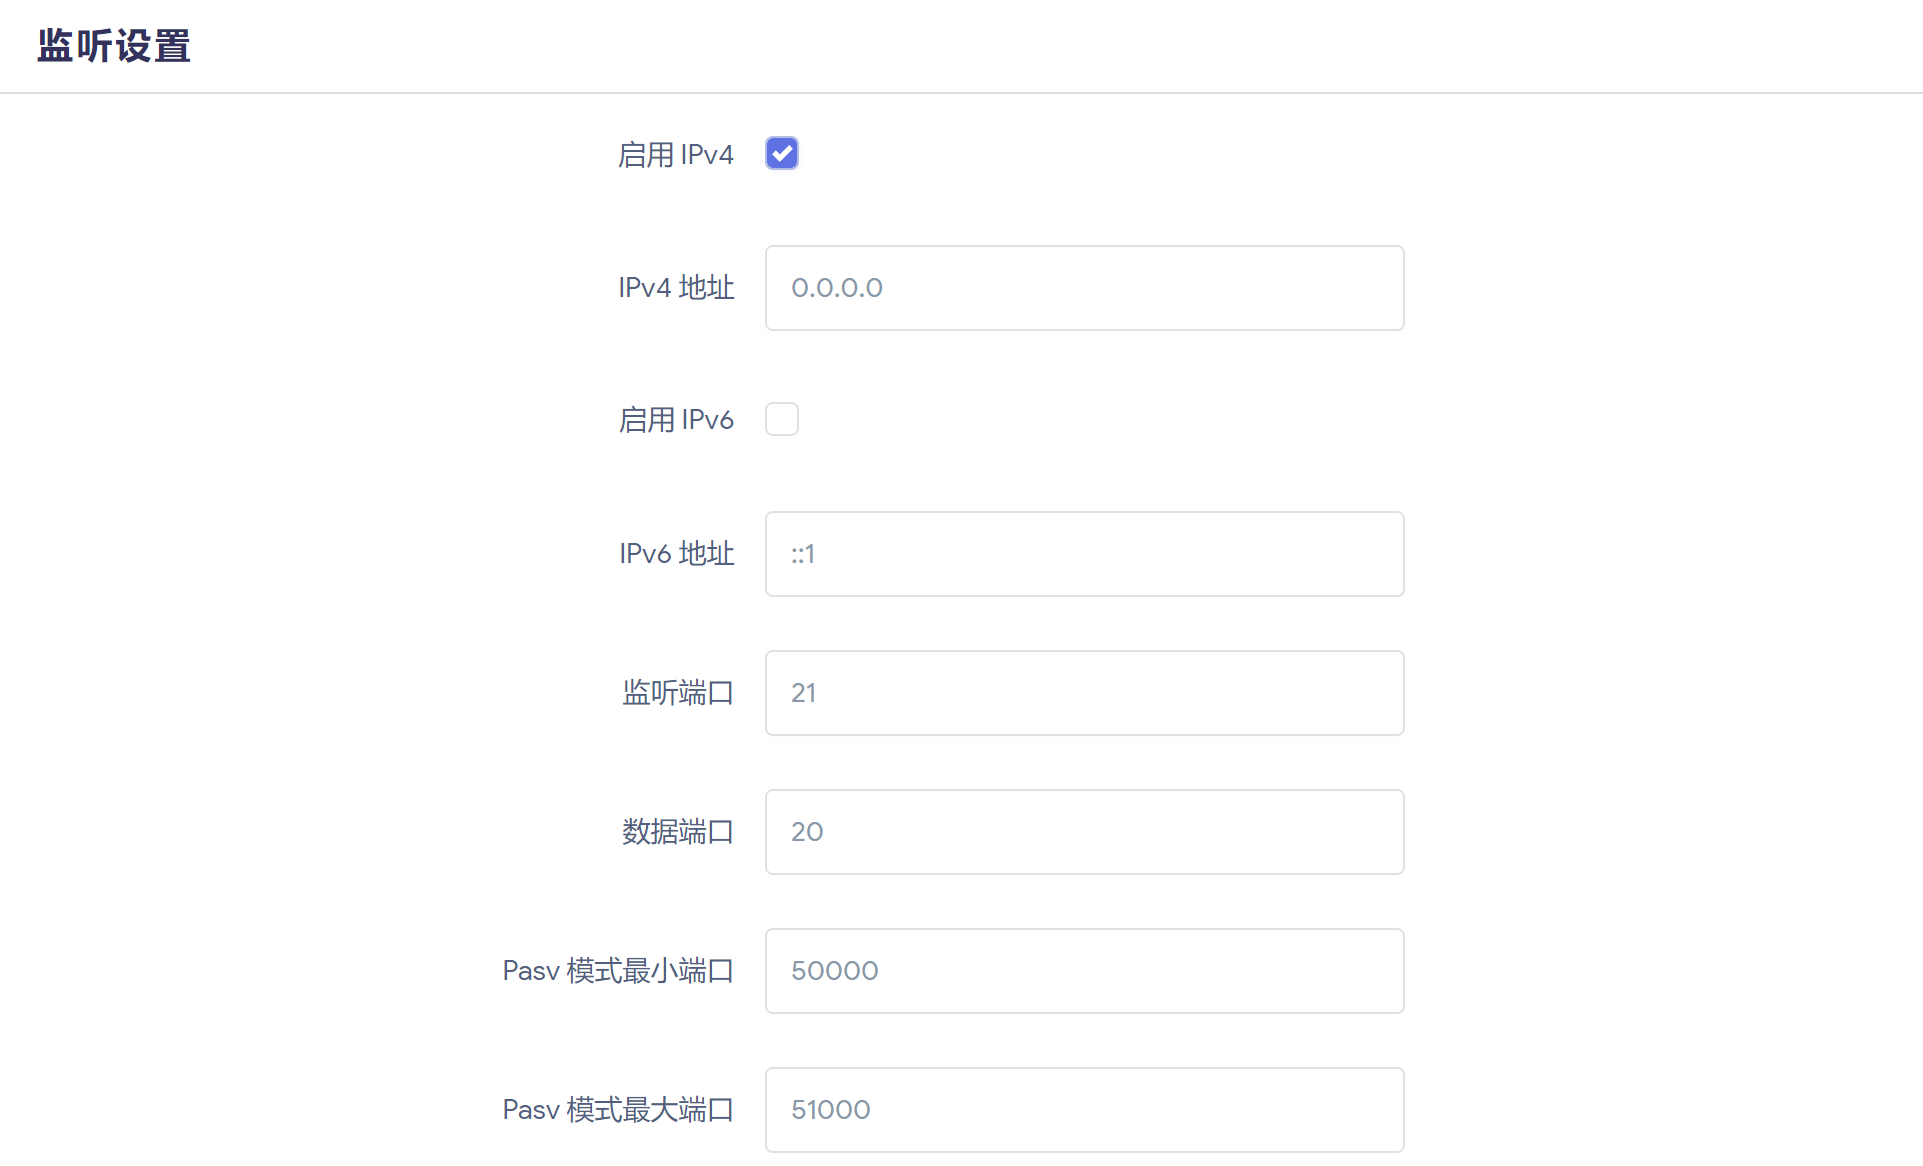This screenshot has height=1166, width=1923.
Task: Toggle the IPv4 enable checkbox
Action: [781, 152]
